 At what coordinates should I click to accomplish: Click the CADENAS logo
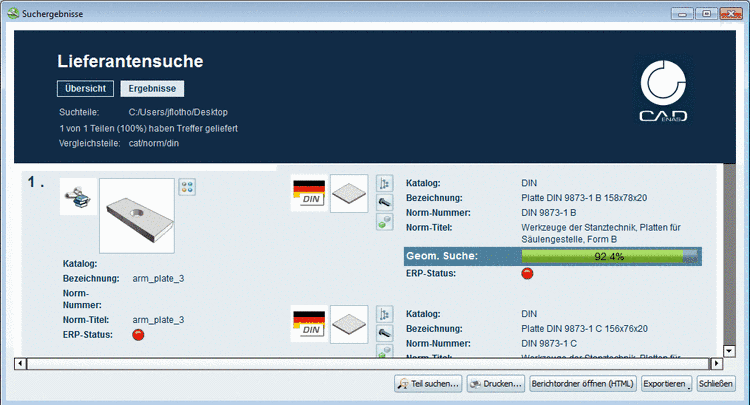[x=663, y=91]
